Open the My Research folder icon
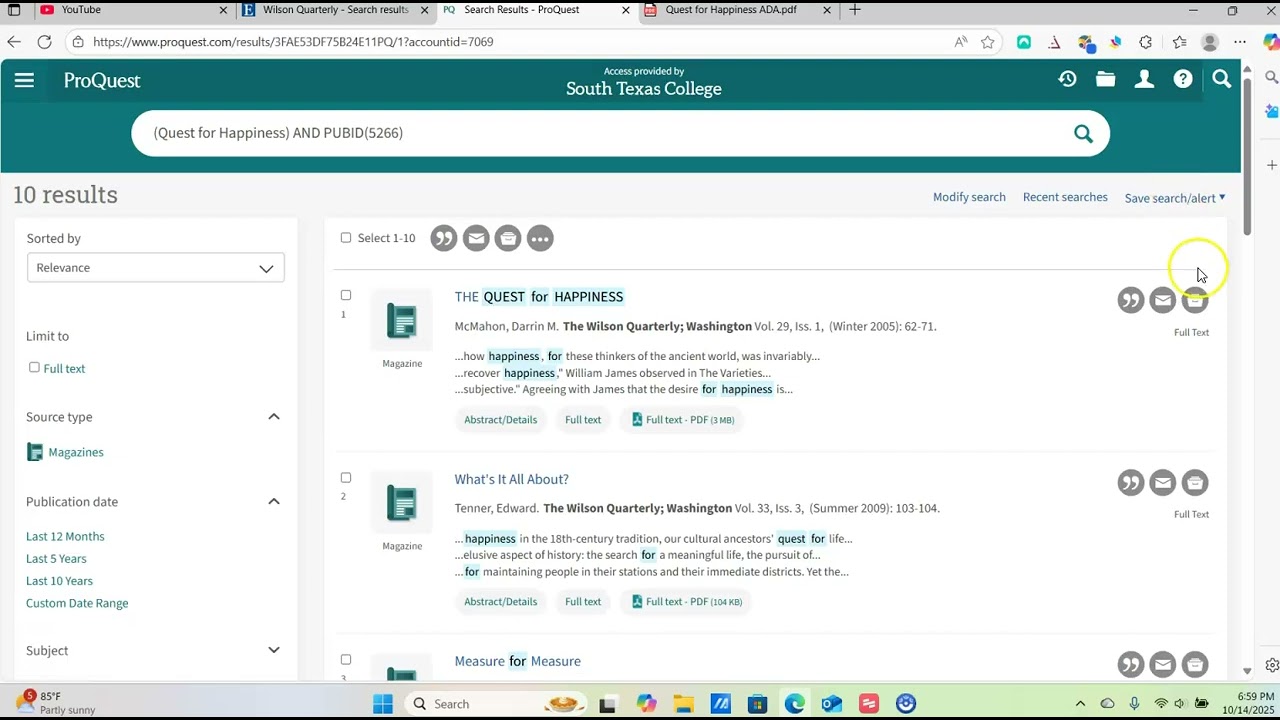The image size is (1280, 720). point(1105,79)
